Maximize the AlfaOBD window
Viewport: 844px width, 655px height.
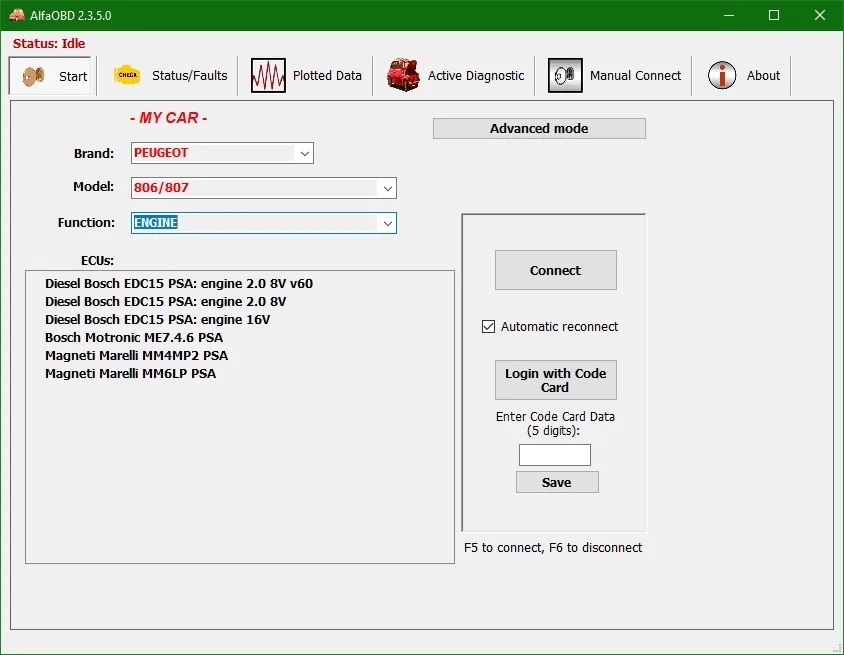(x=773, y=15)
